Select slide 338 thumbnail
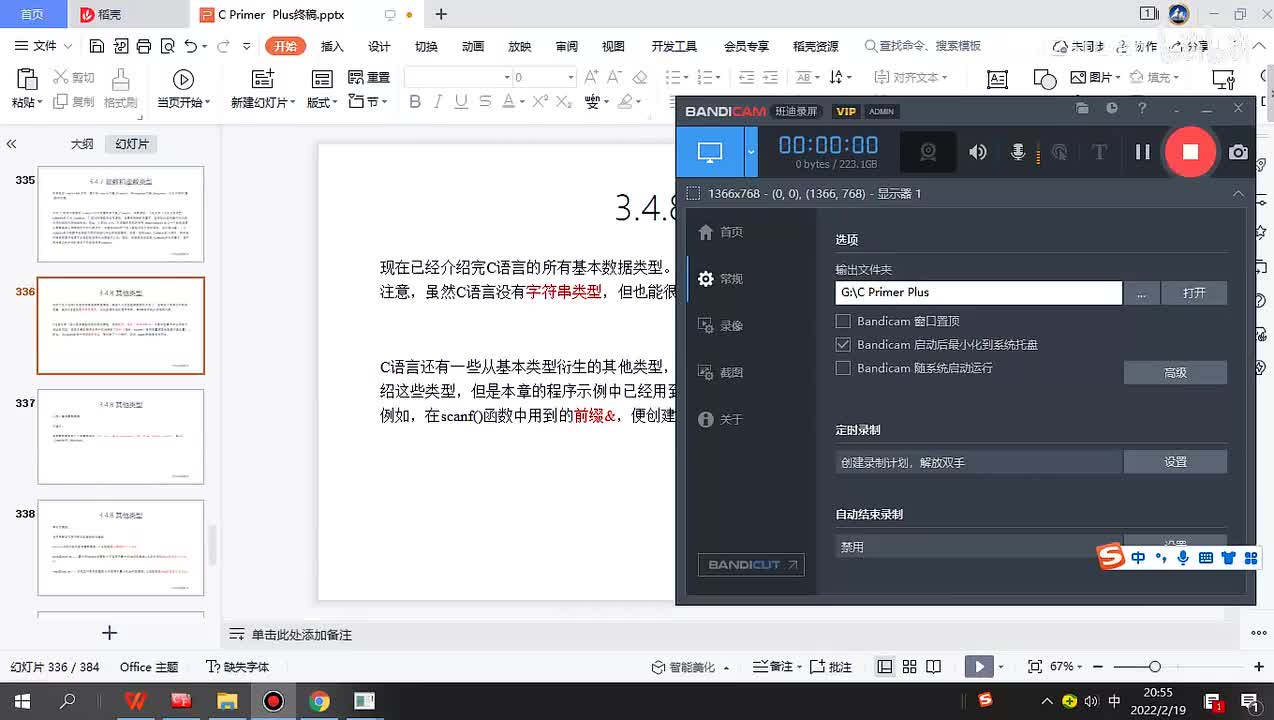The width and height of the screenshot is (1274, 720). coord(121,548)
